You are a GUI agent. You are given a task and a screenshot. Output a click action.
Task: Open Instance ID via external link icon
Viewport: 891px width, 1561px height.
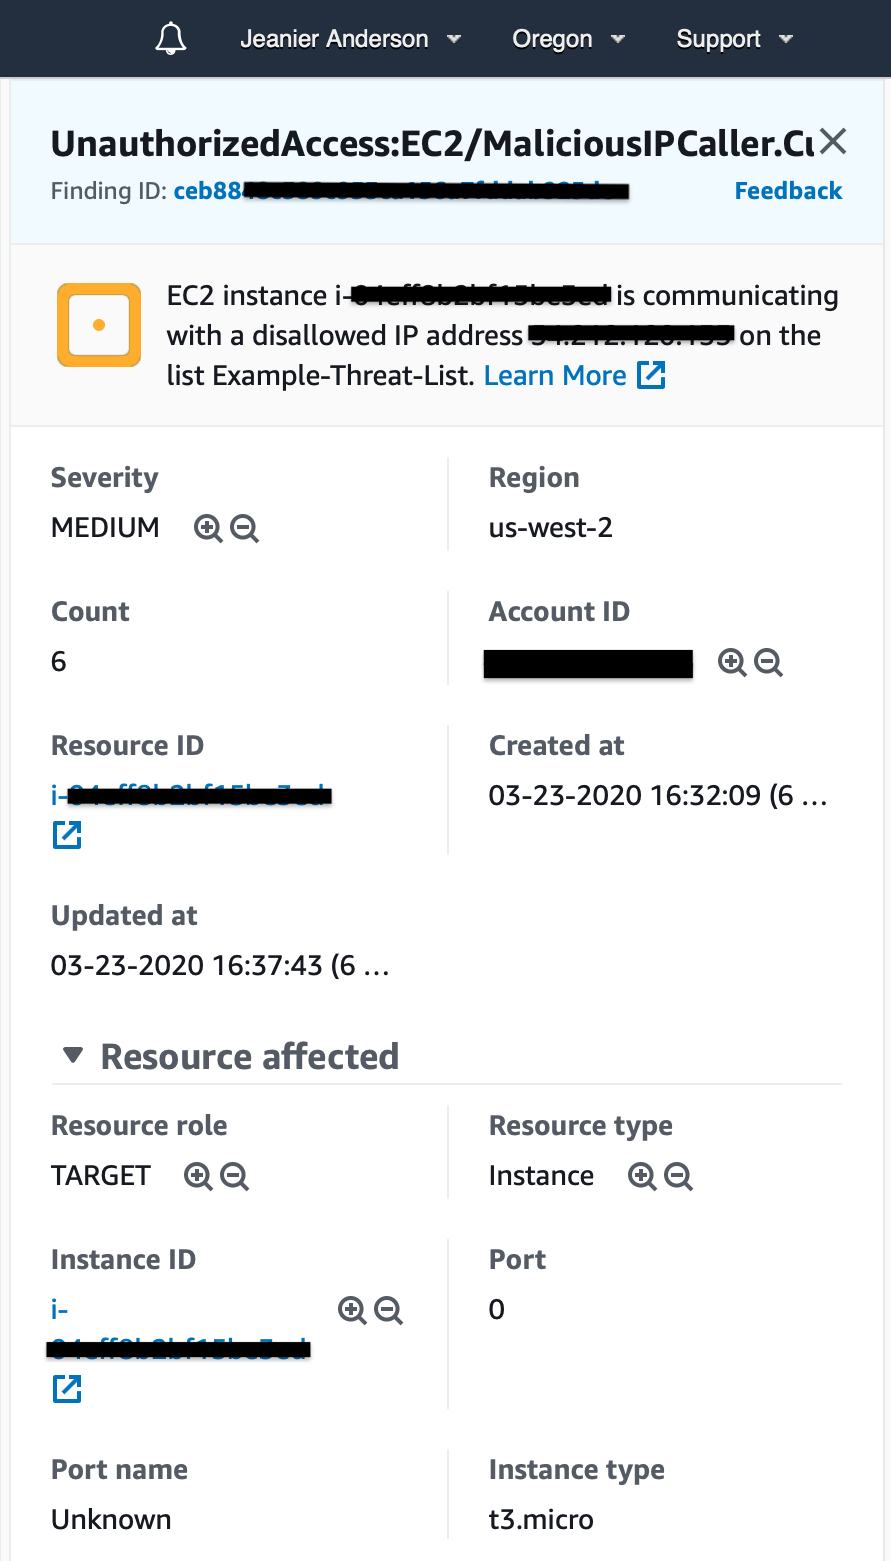66,1388
